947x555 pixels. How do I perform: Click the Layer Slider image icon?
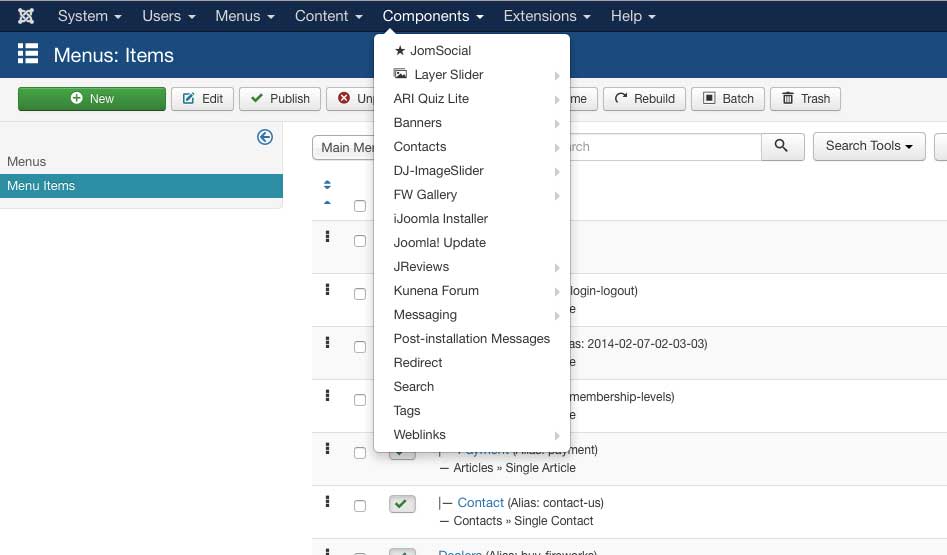coord(400,74)
